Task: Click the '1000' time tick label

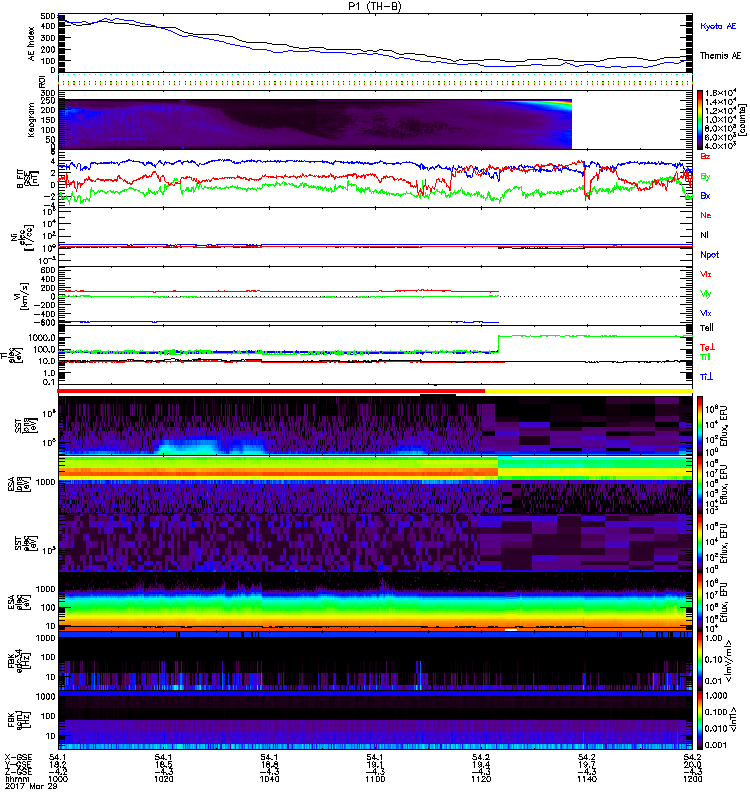Action: click(58, 779)
